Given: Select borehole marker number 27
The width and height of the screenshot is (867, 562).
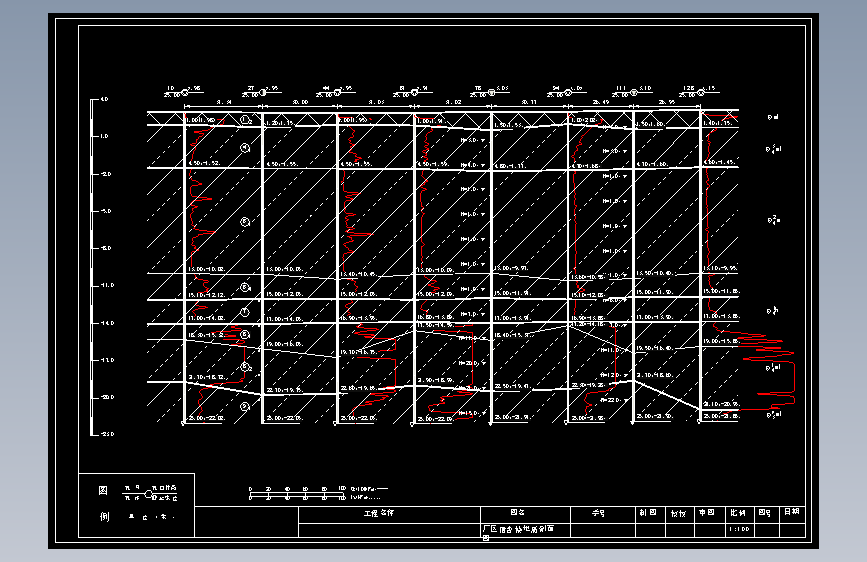Looking at the screenshot, I should (263, 92).
